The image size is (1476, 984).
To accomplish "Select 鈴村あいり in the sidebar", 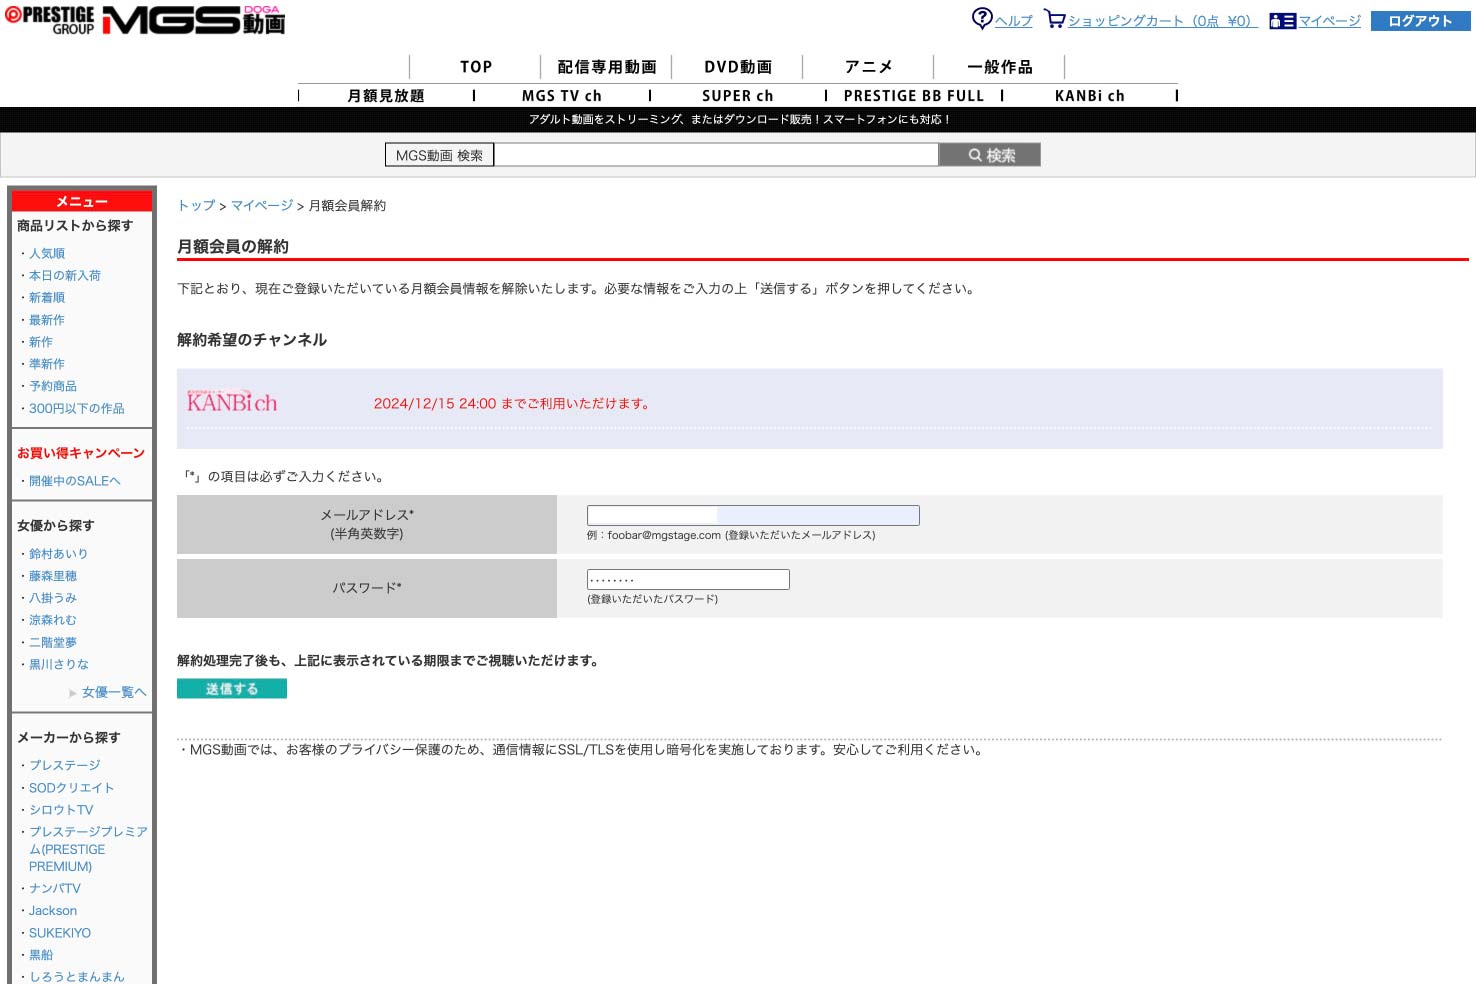I will 59,554.
